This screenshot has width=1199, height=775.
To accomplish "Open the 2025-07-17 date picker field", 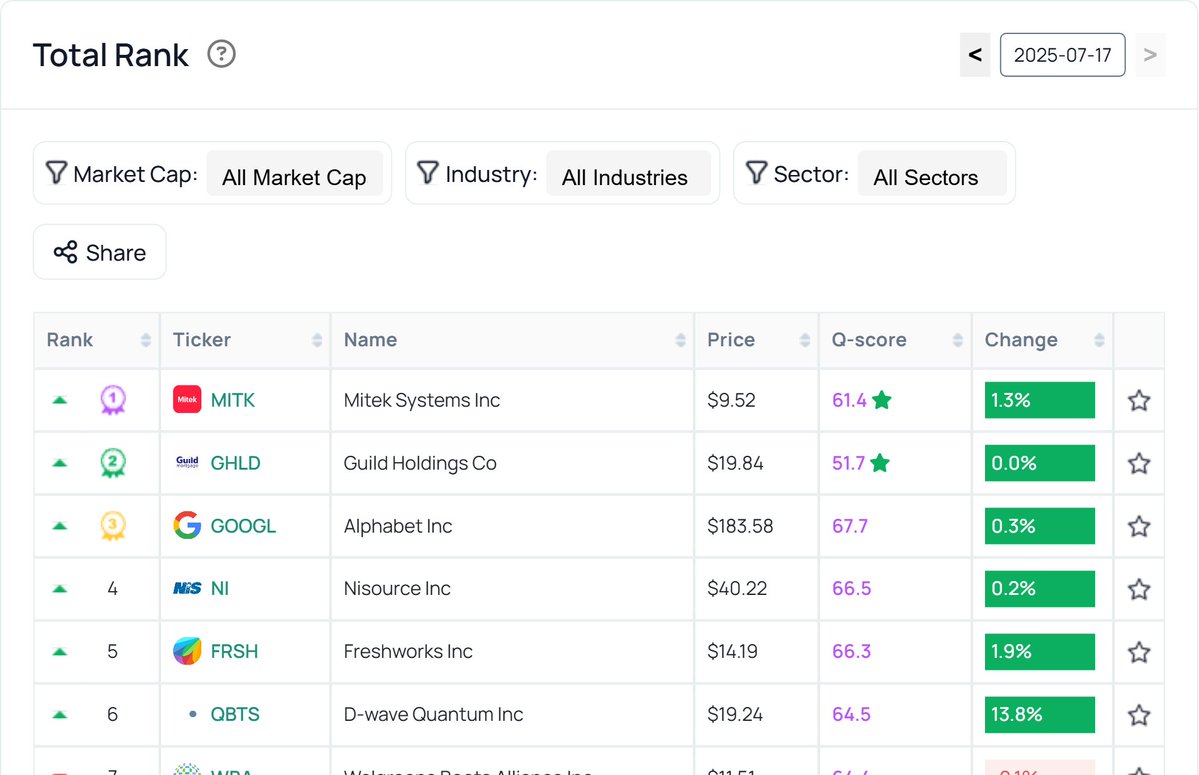I will 1062,55.
